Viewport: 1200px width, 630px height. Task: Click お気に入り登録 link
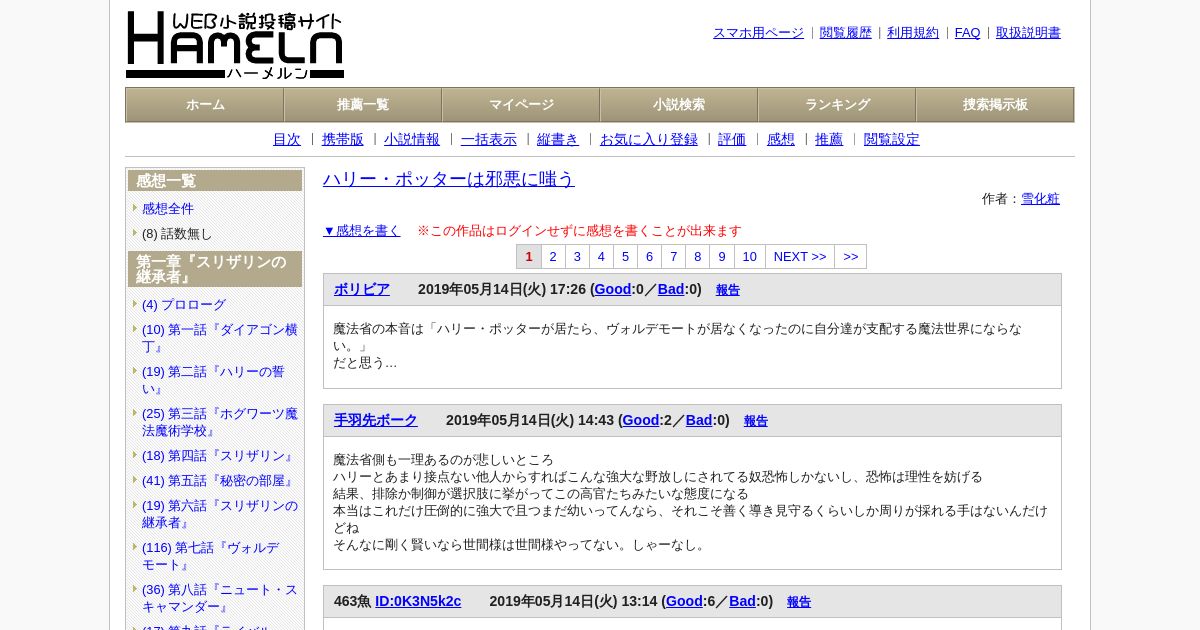point(649,140)
